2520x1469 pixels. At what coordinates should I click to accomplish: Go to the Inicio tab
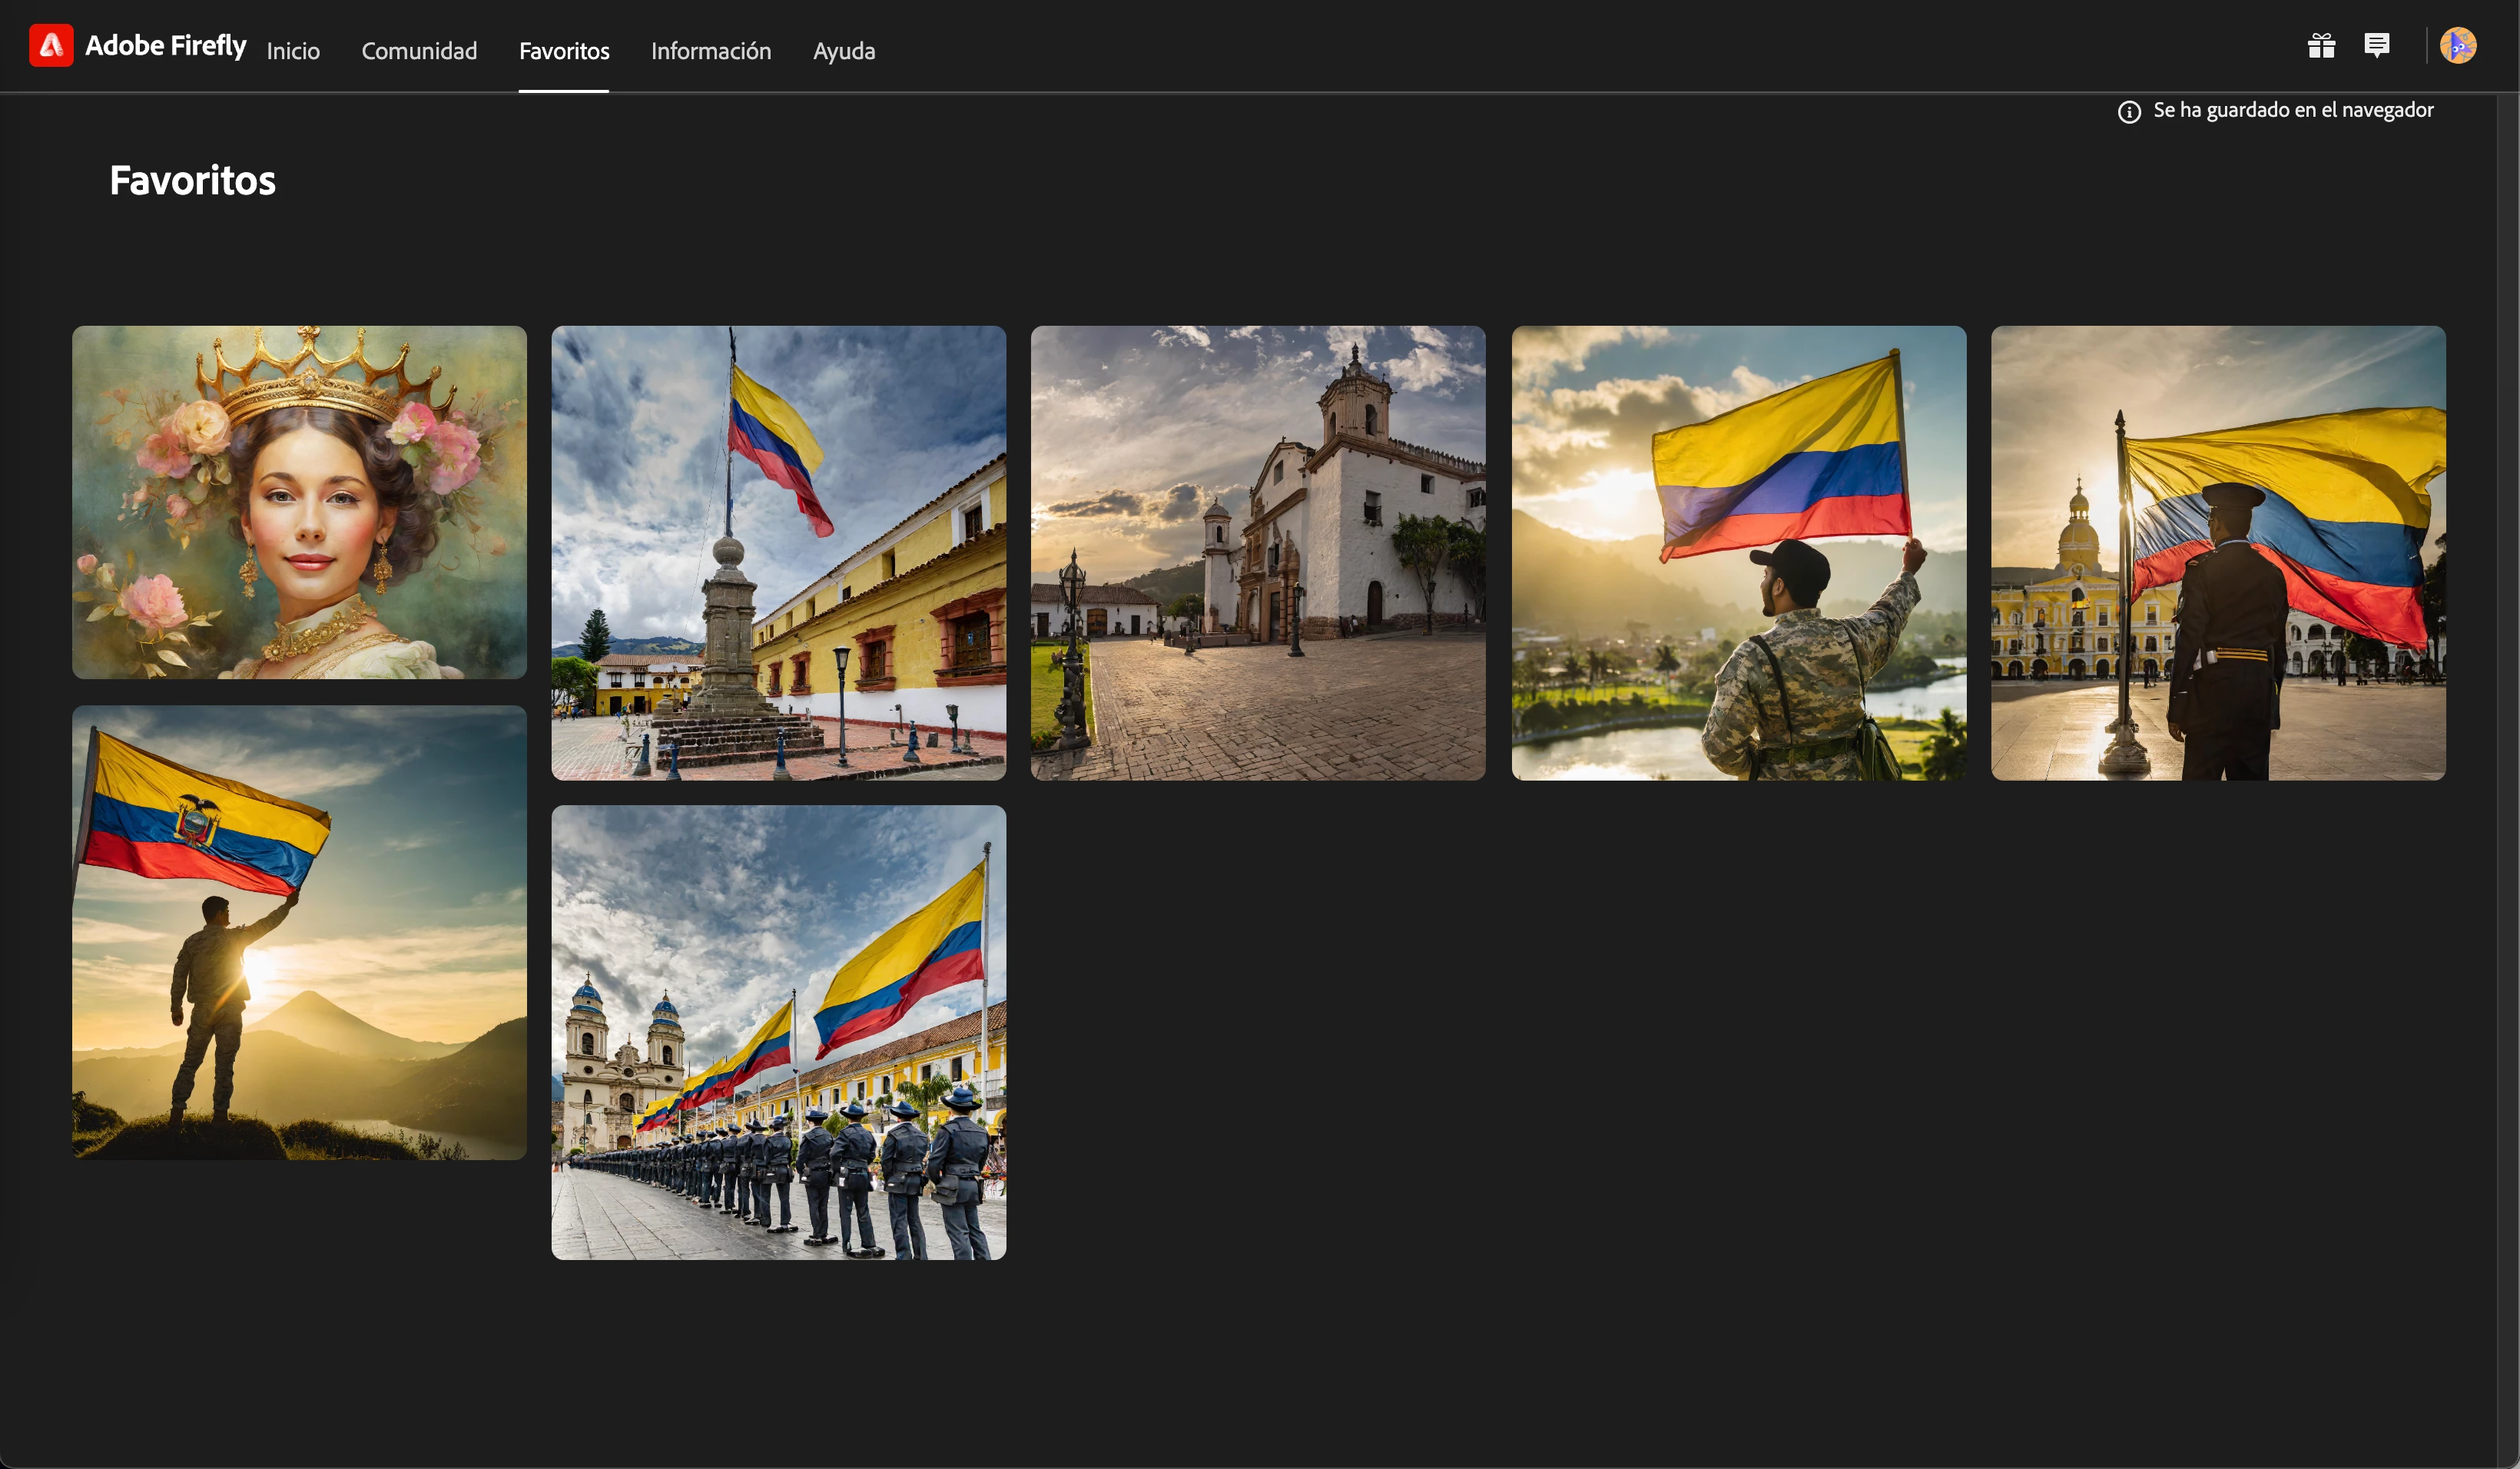pos(293,51)
